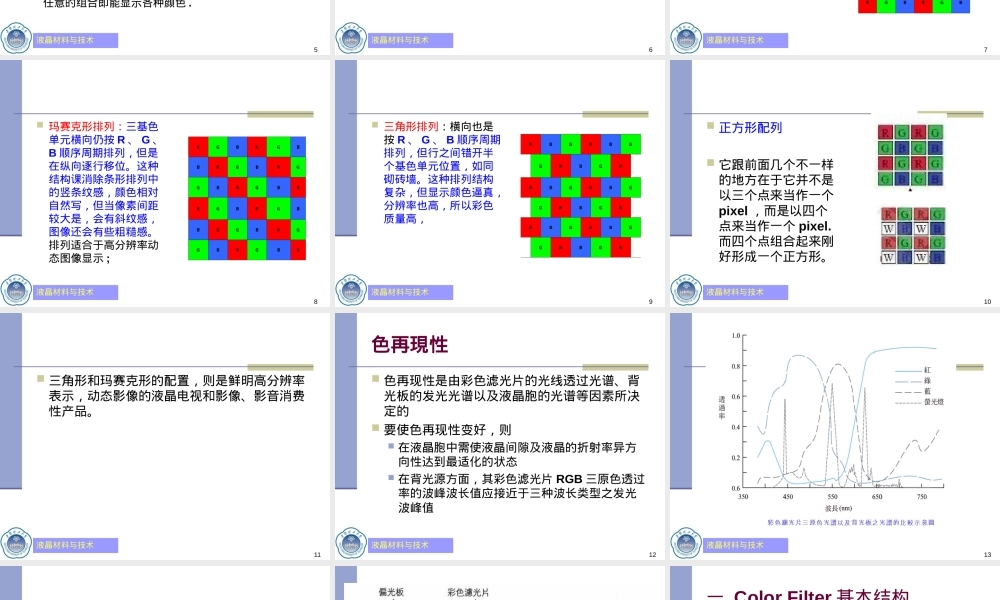Click the university logo on slide 5
This screenshot has width=1000, height=600.
16,38
